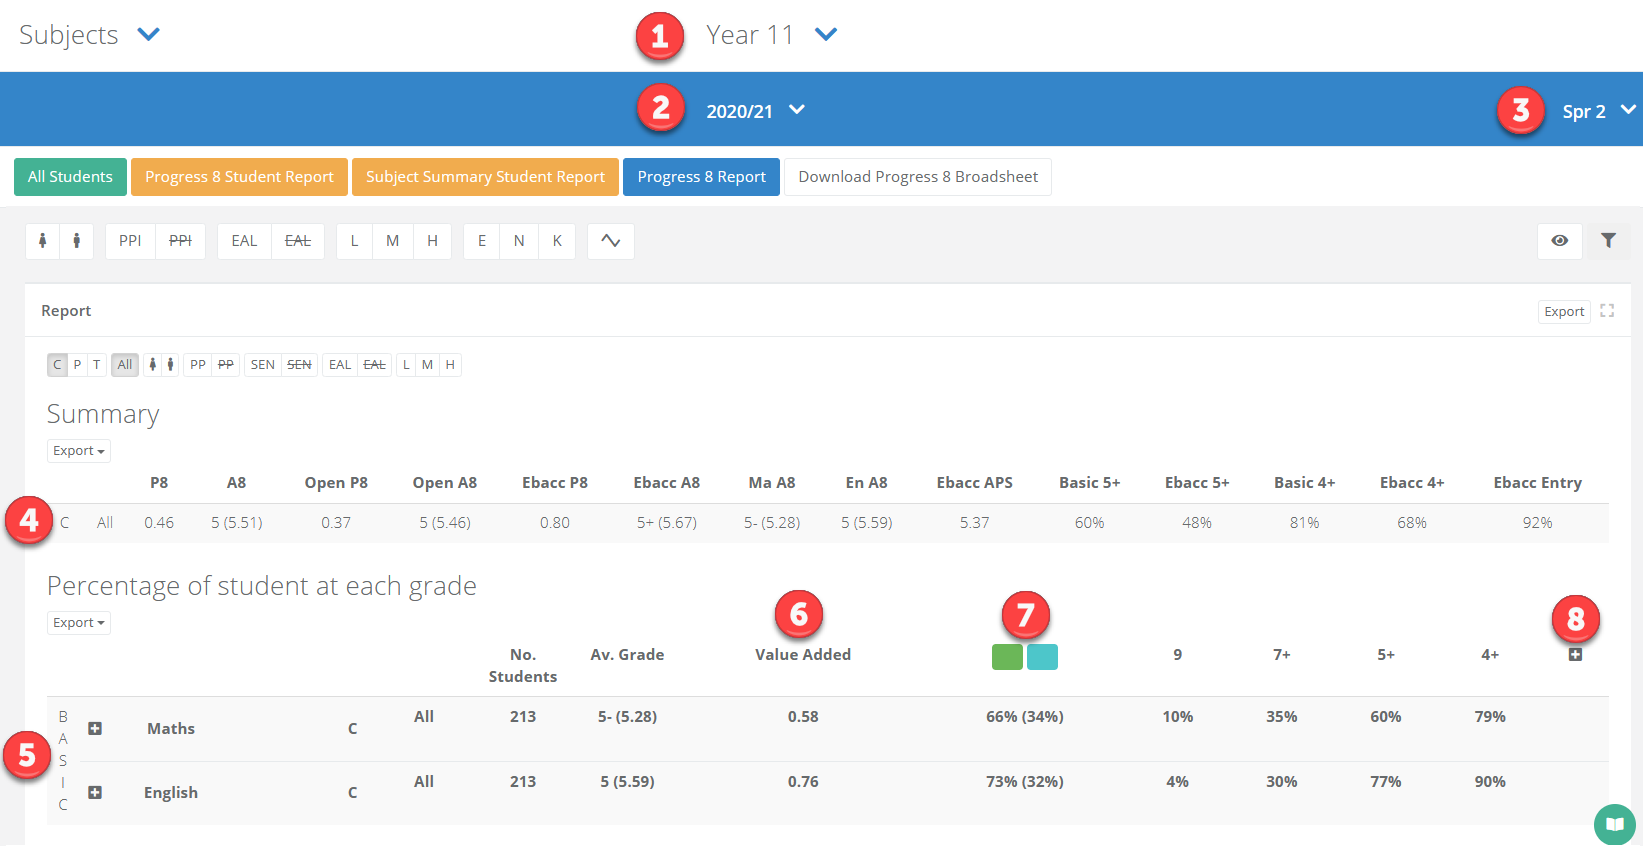Expand the Report panel to fullscreen
This screenshot has width=1643, height=846.
[x=1607, y=311]
